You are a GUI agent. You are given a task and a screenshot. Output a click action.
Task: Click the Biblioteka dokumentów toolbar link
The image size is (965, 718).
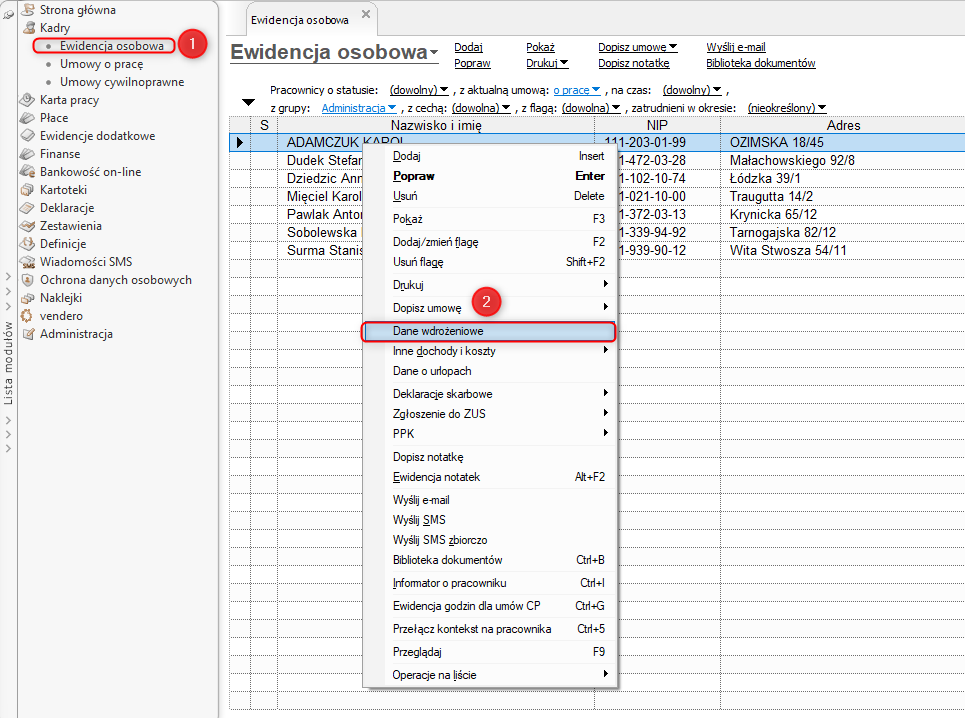760,63
